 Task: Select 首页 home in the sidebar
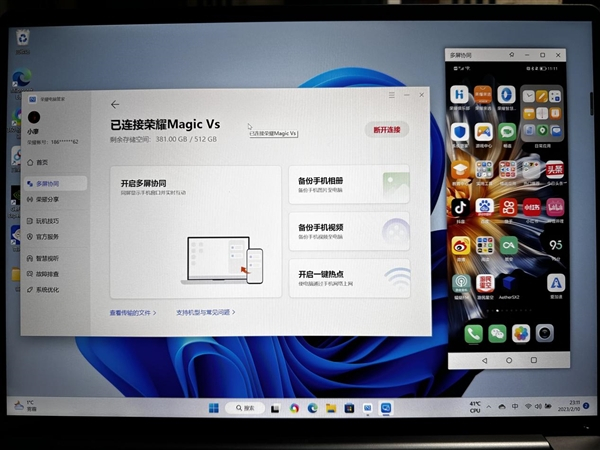coord(38,163)
